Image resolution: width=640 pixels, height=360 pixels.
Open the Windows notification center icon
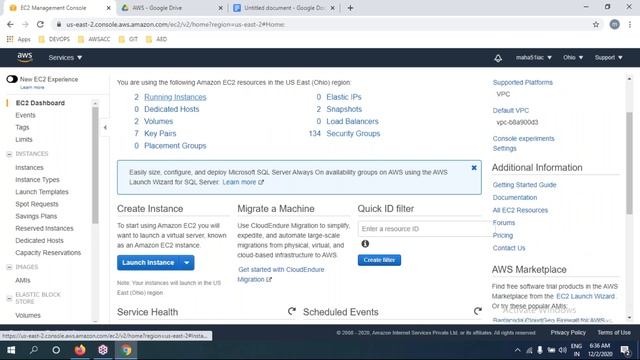625,350
